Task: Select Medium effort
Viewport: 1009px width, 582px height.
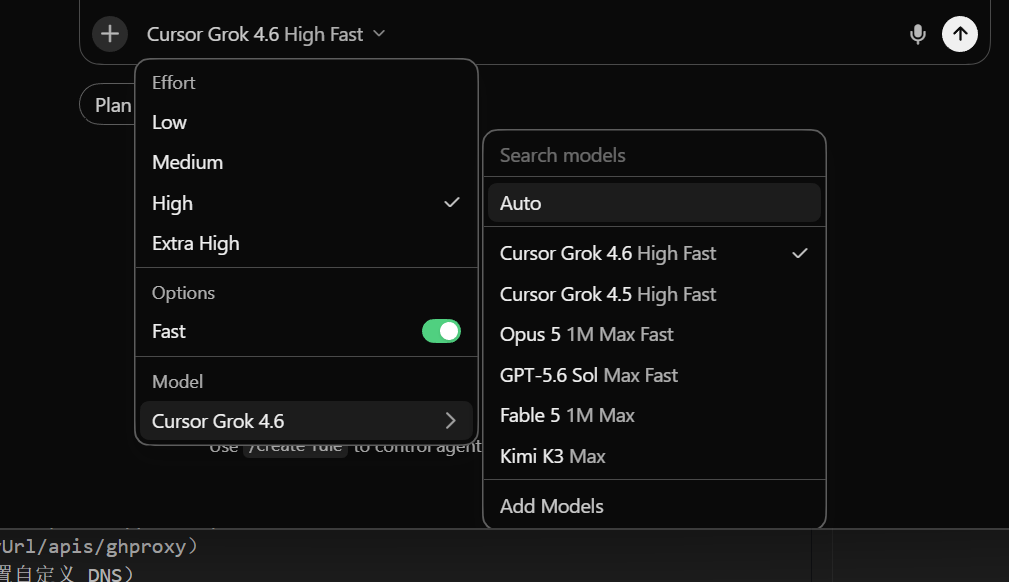Action: pyautogui.click(x=306, y=162)
